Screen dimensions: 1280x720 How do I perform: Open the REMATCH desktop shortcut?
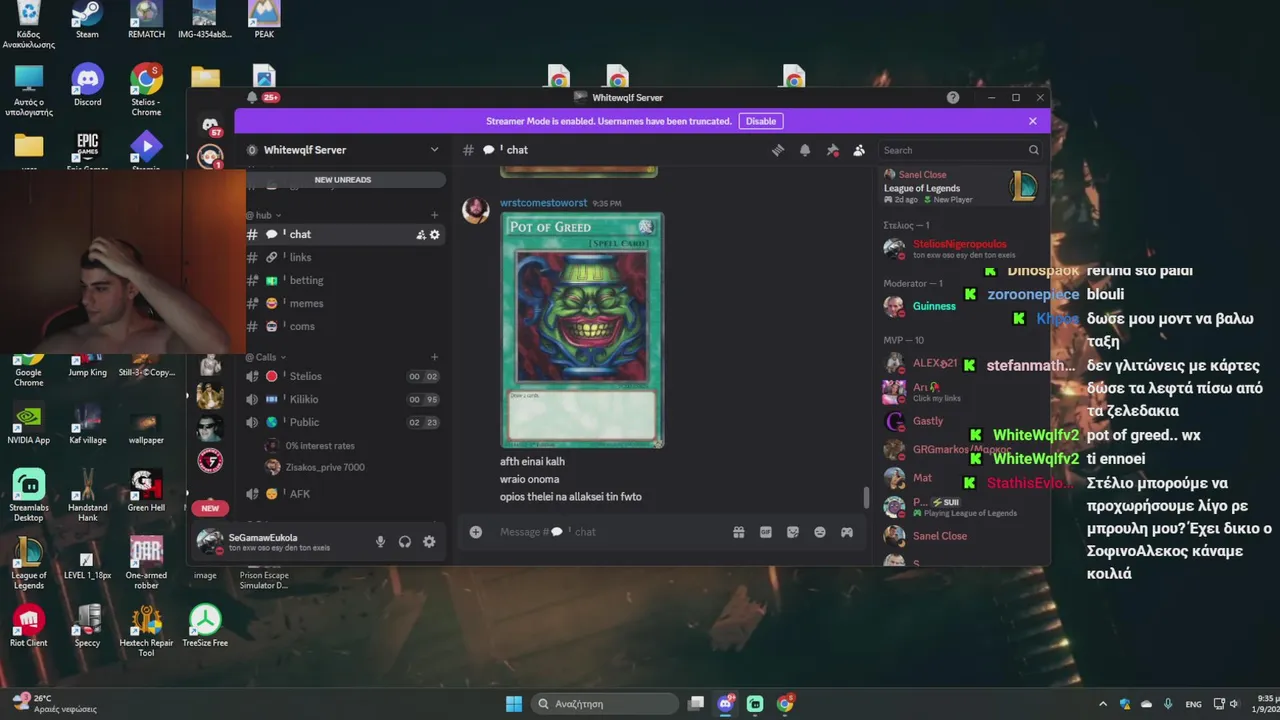[146, 20]
